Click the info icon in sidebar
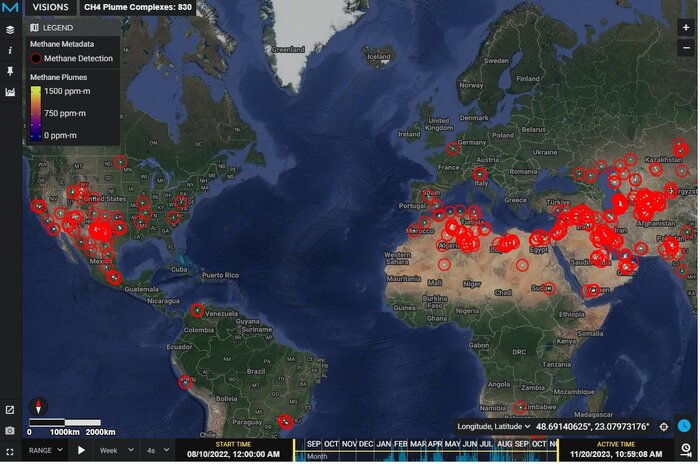700x464 pixels. click(x=10, y=50)
